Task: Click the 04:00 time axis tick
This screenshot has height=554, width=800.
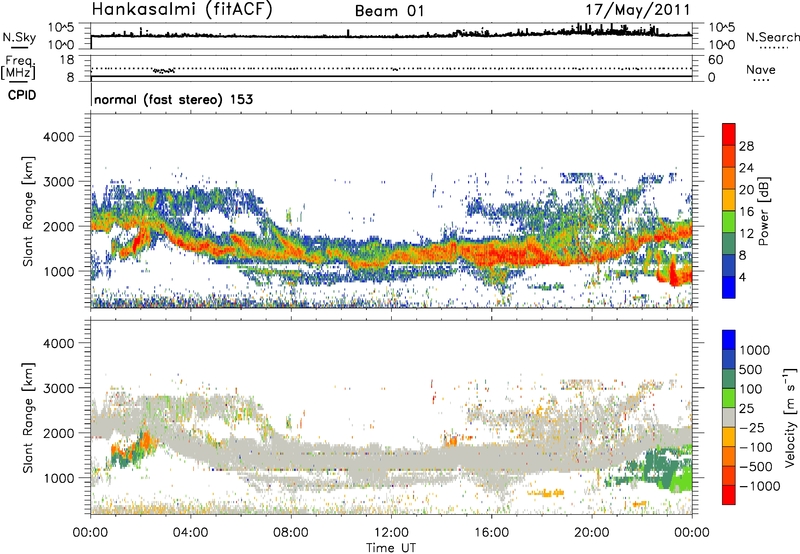Action: tap(190, 533)
